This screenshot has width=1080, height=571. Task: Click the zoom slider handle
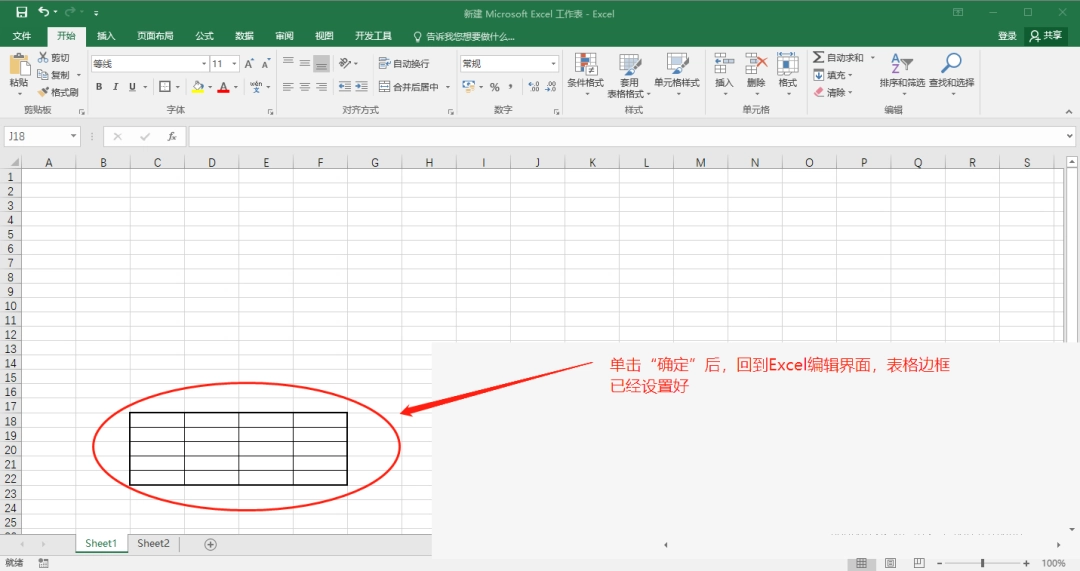click(x=982, y=563)
